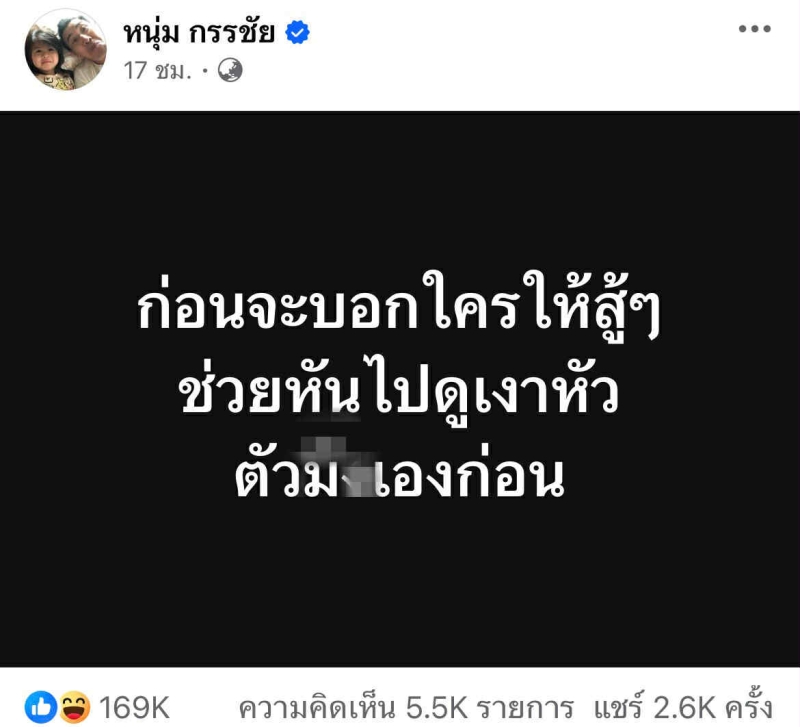
Task: Open the หนุ่ม กรรชัย profile name link
Action: point(199,33)
